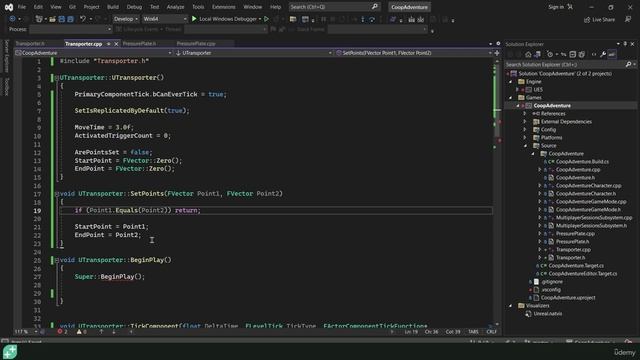Click View Code icon in Solution Explorer toolbar

(594, 54)
